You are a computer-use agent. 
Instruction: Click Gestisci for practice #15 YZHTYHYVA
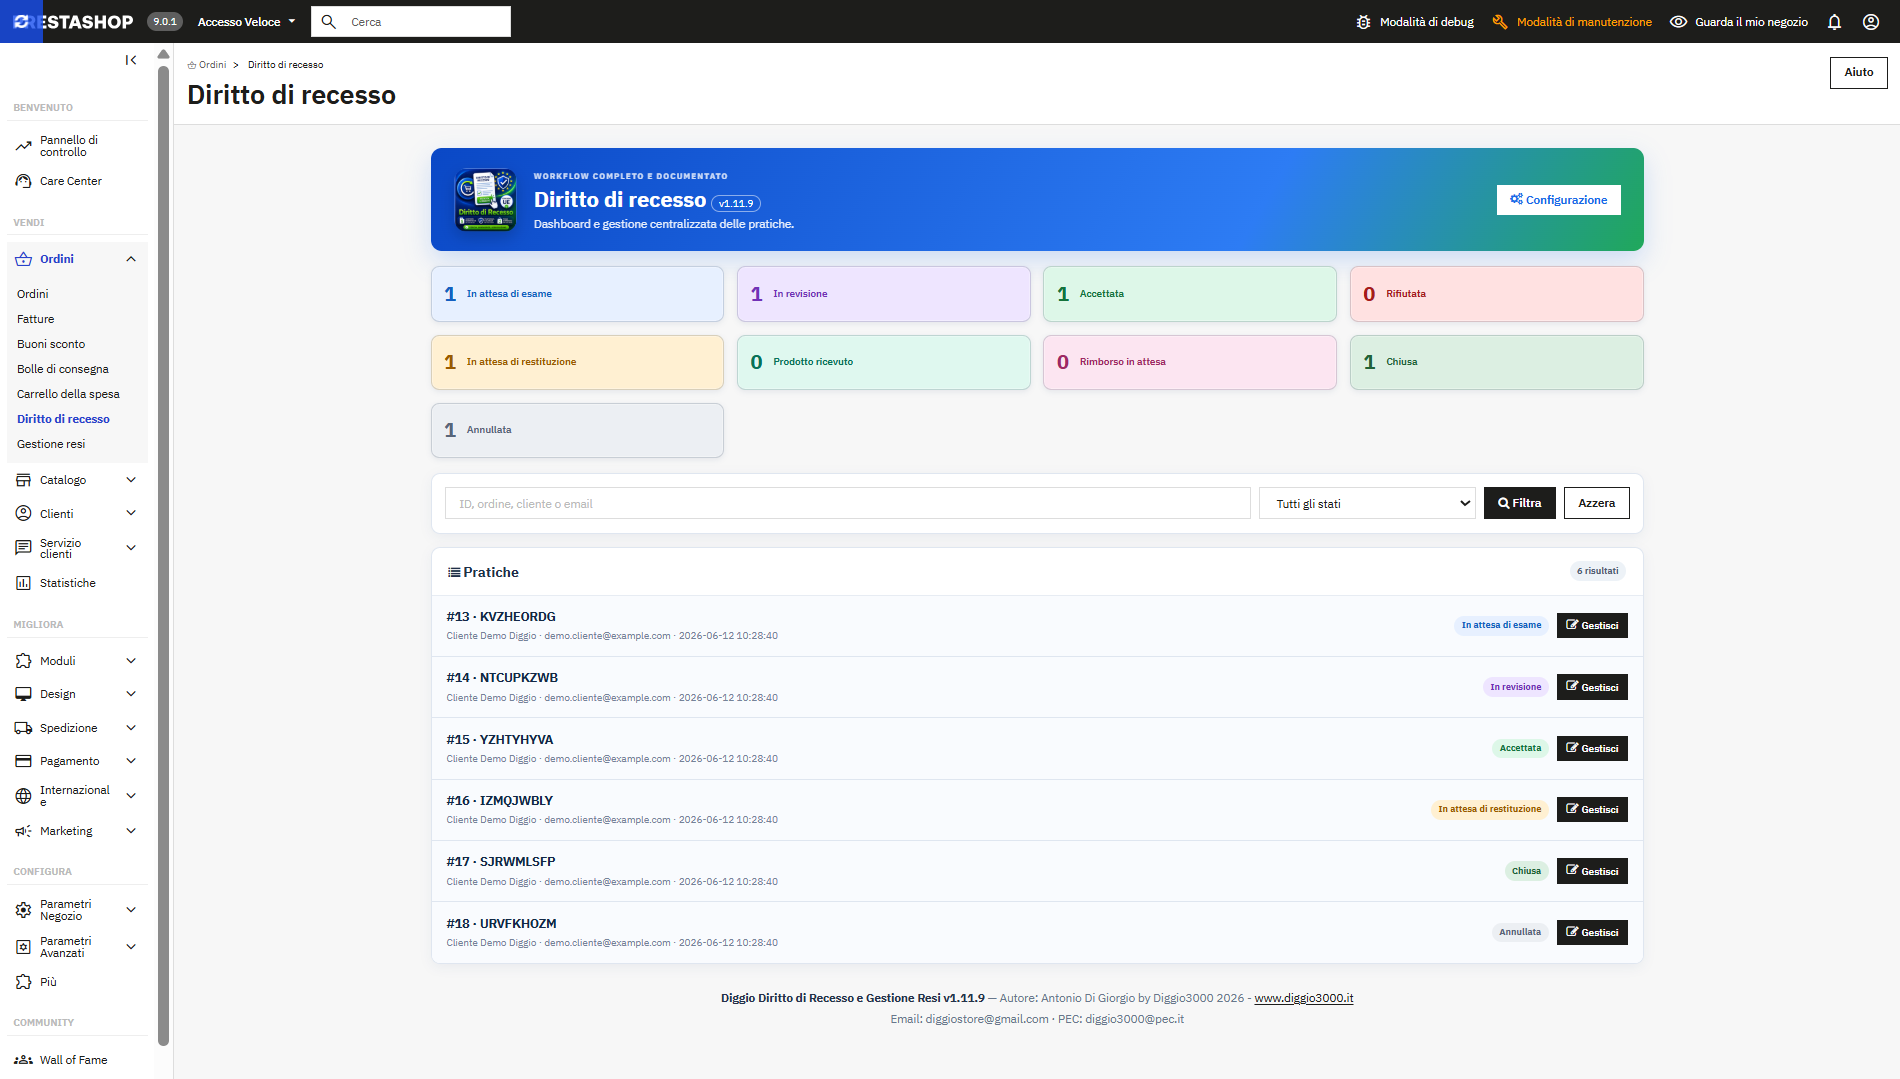click(x=1592, y=748)
